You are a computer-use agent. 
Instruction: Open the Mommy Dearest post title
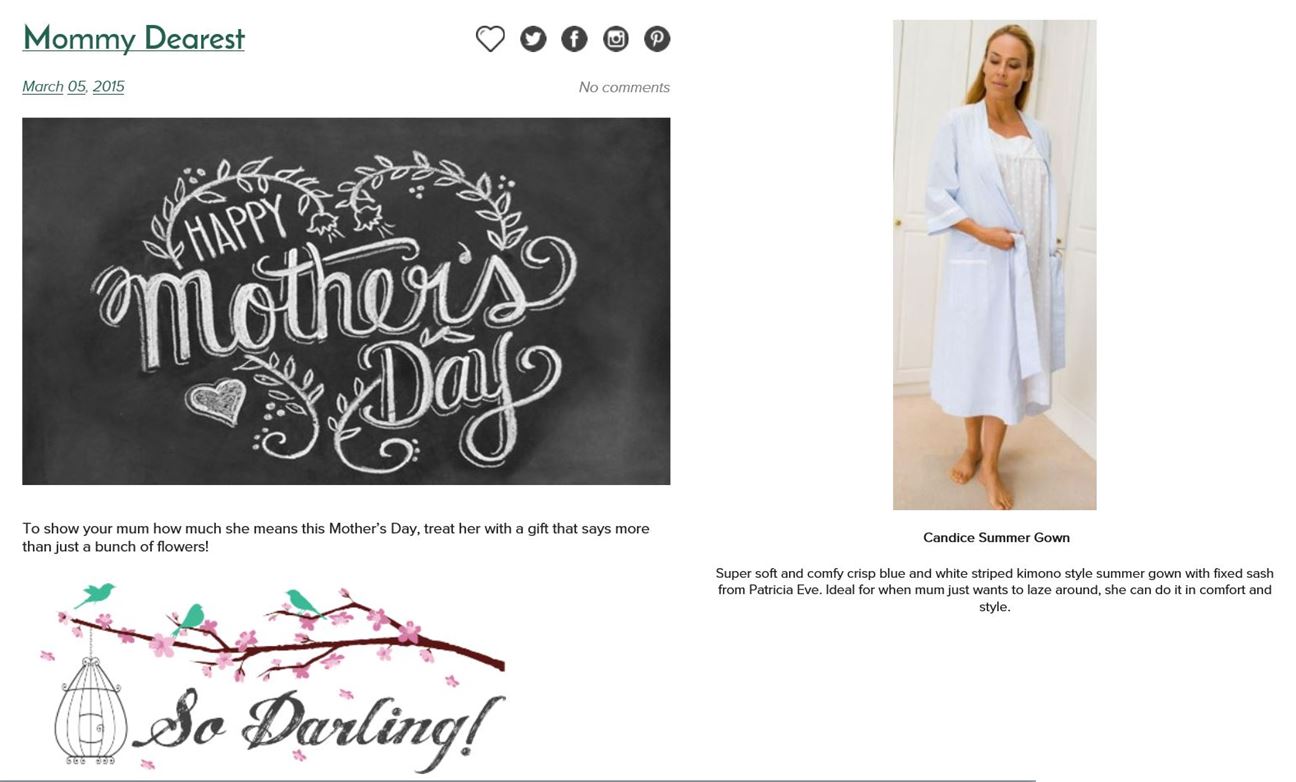(x=133, y=38)
